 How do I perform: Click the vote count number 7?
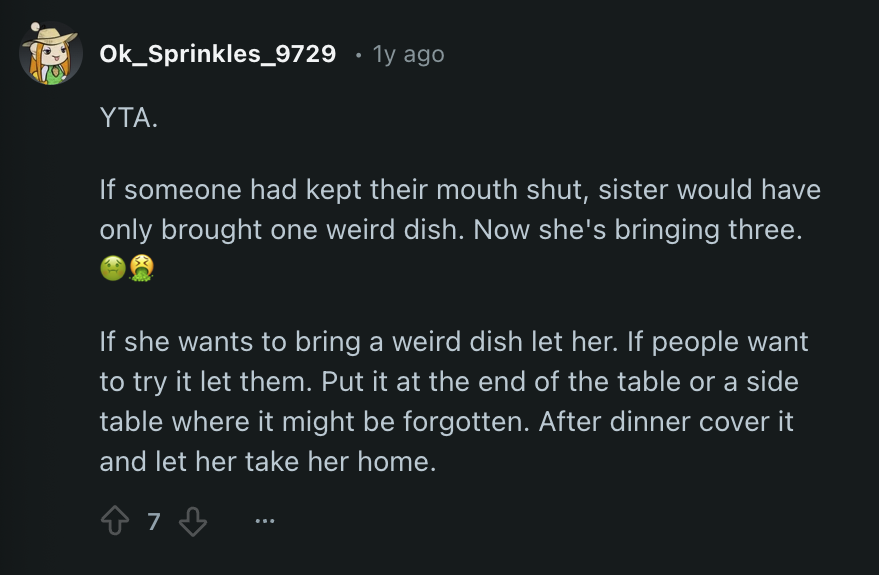[x=153, y=521]
